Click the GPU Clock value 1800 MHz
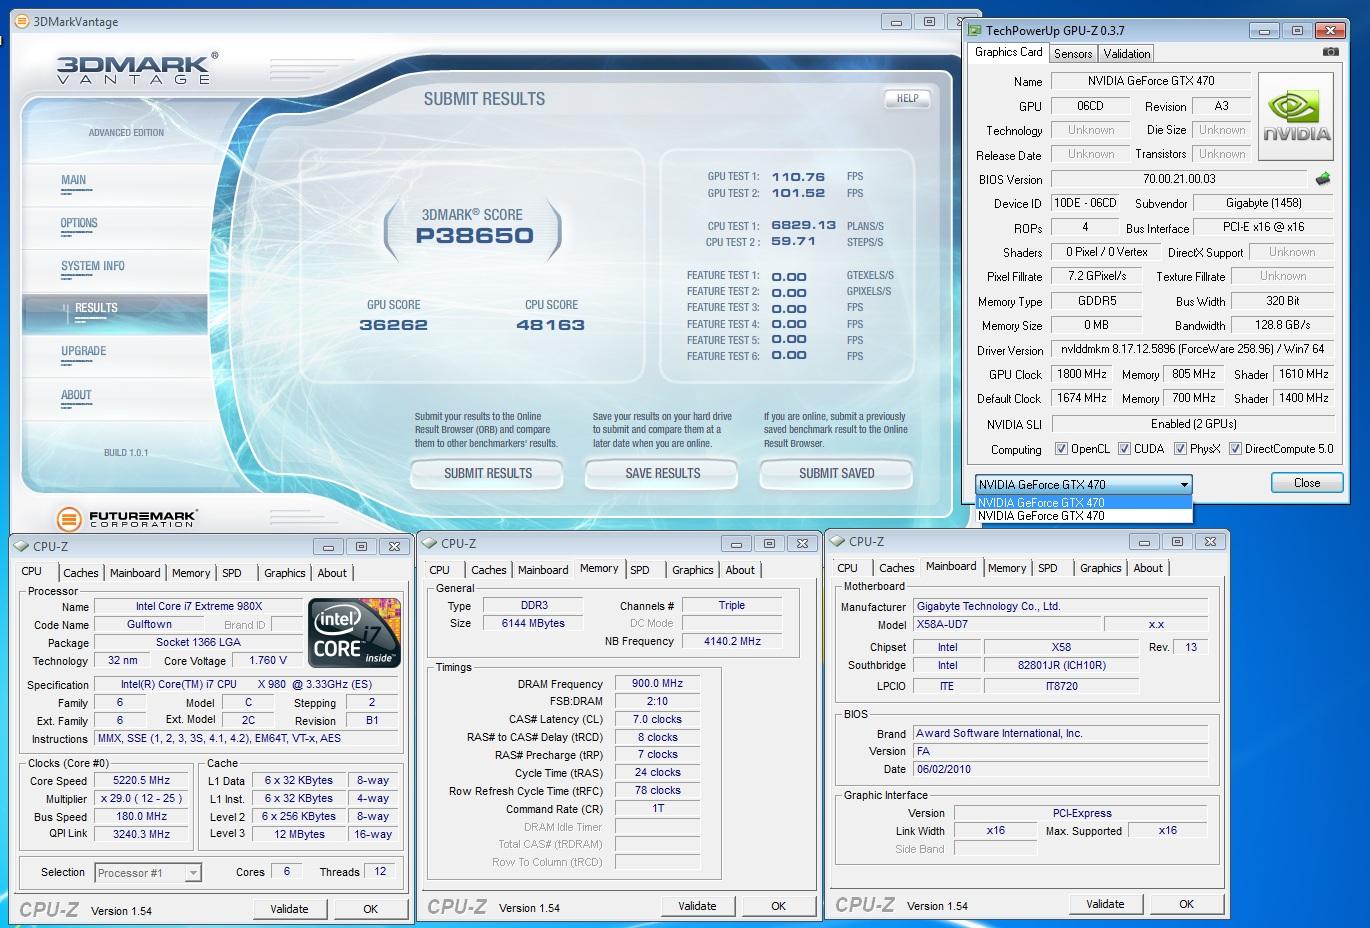Image resolution: width=1370 pixels, height=928 pixels. point(1081,374)
